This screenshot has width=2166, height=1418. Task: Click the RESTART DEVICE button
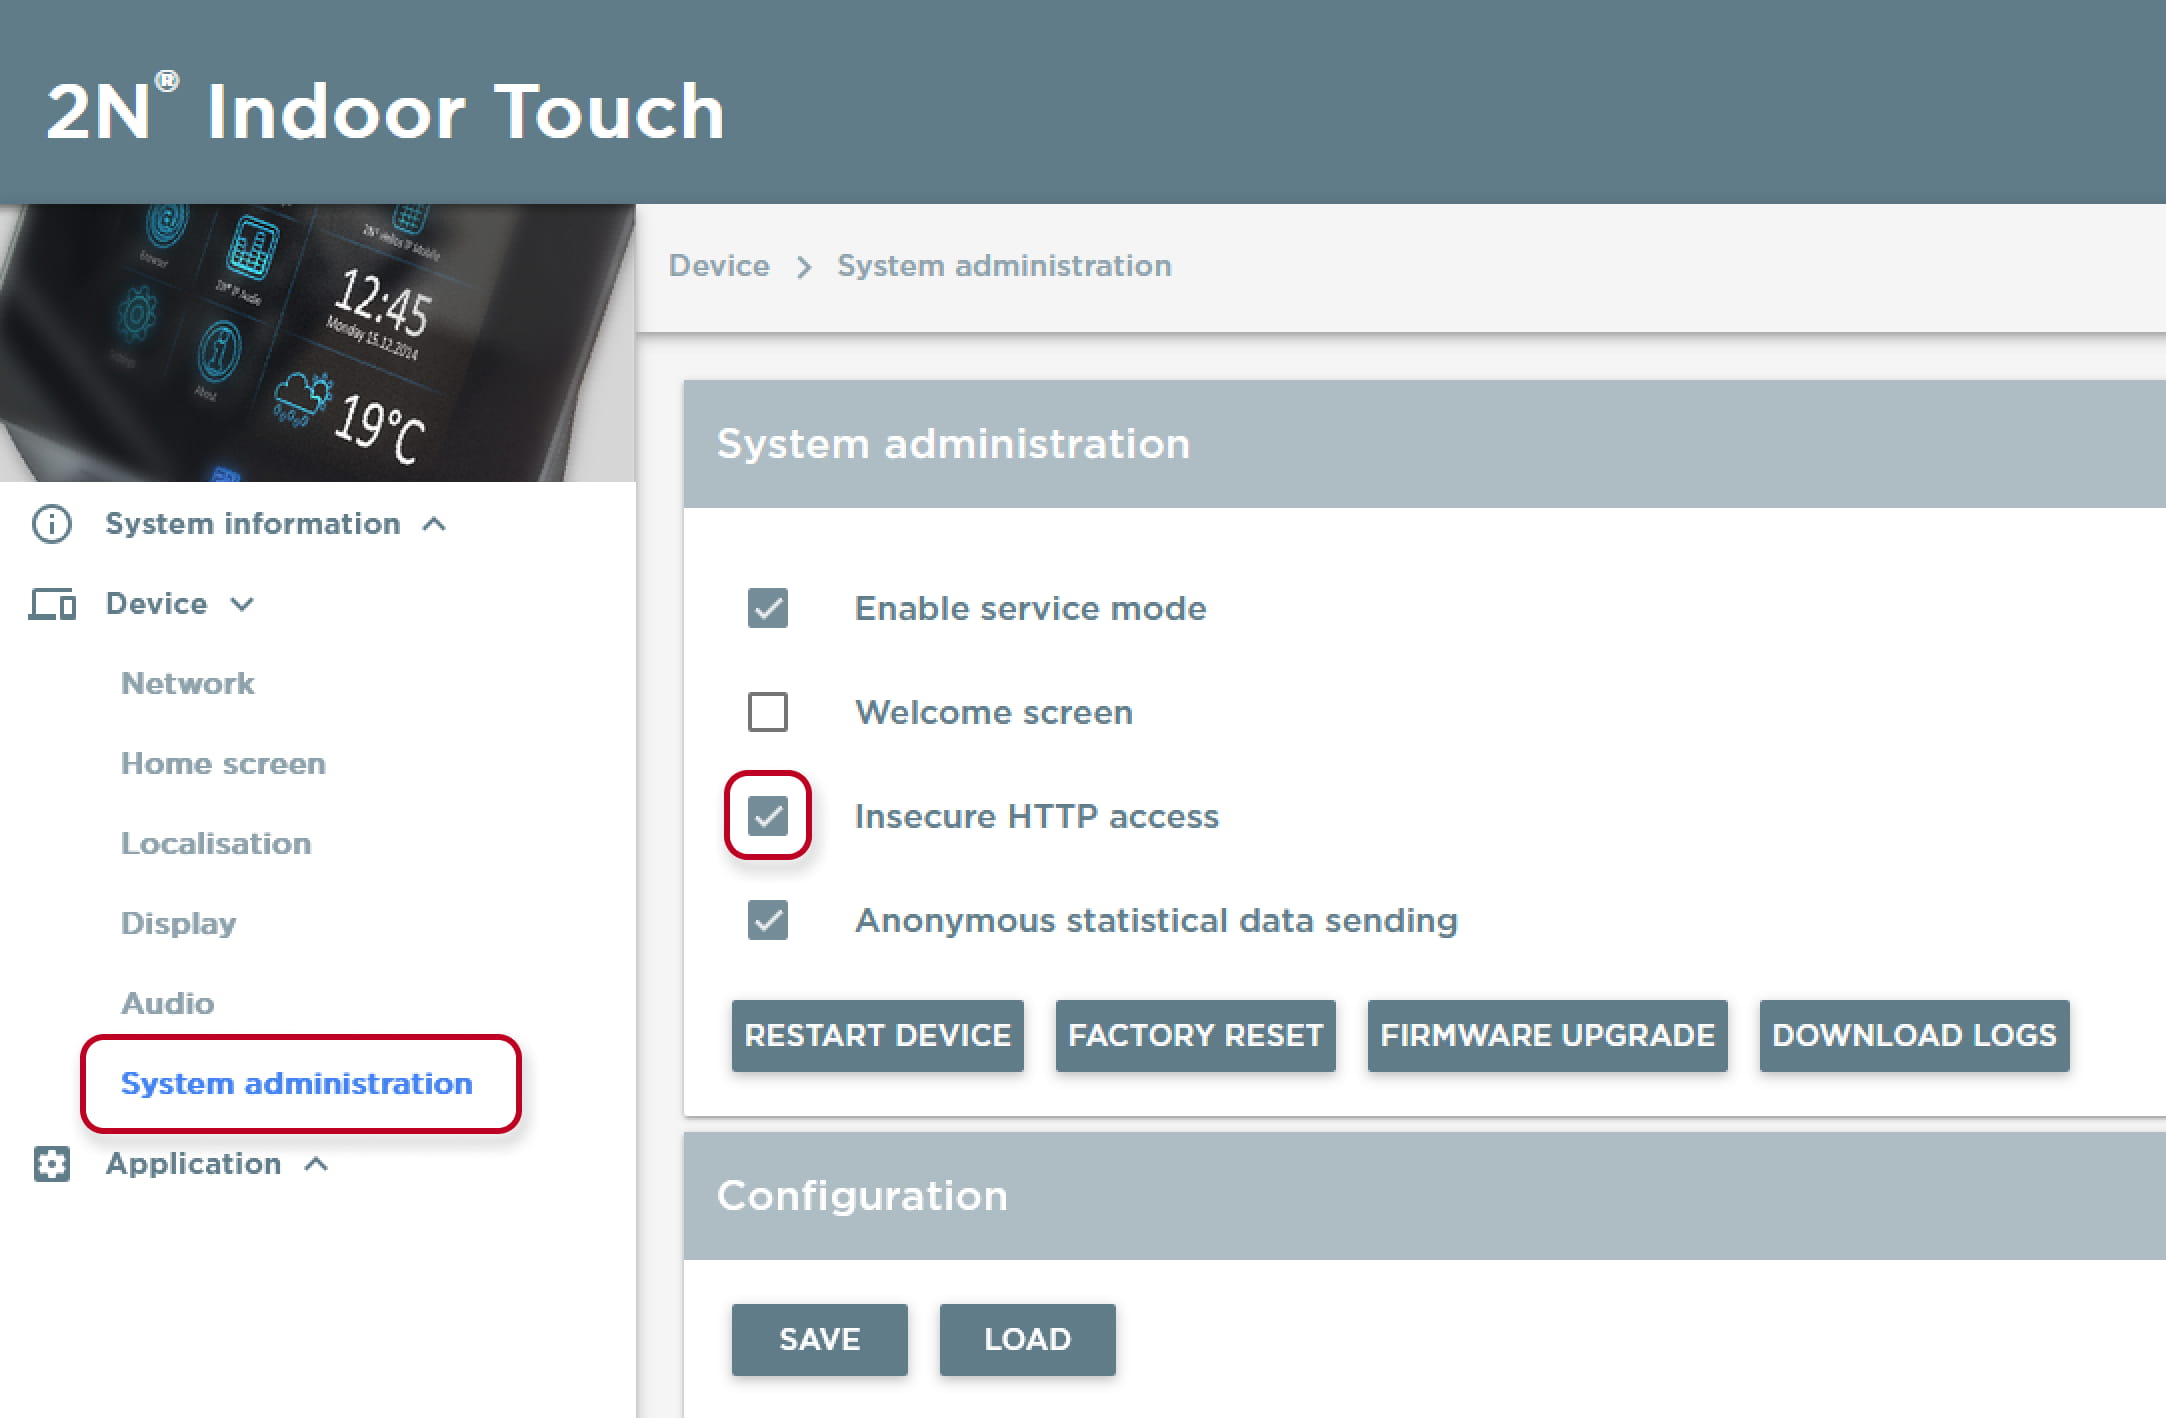pyautogui.click(x=878, y=1036)
